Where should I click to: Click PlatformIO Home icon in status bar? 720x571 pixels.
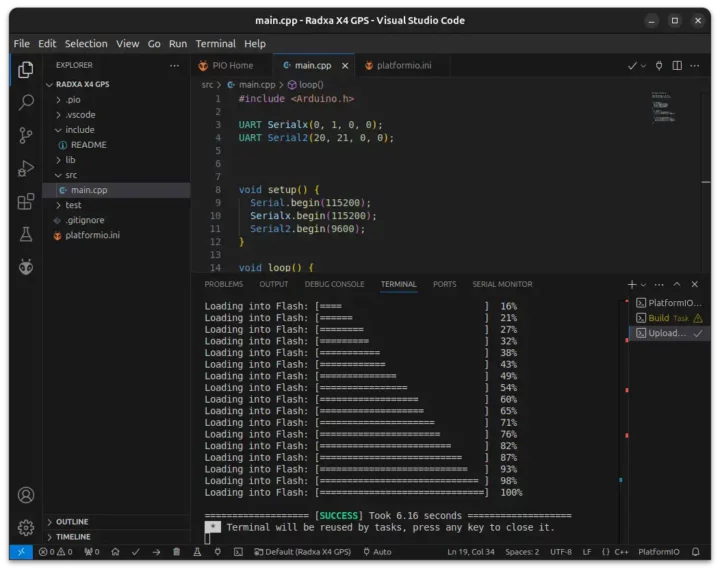pyautogui.click(x=115, y=552)
